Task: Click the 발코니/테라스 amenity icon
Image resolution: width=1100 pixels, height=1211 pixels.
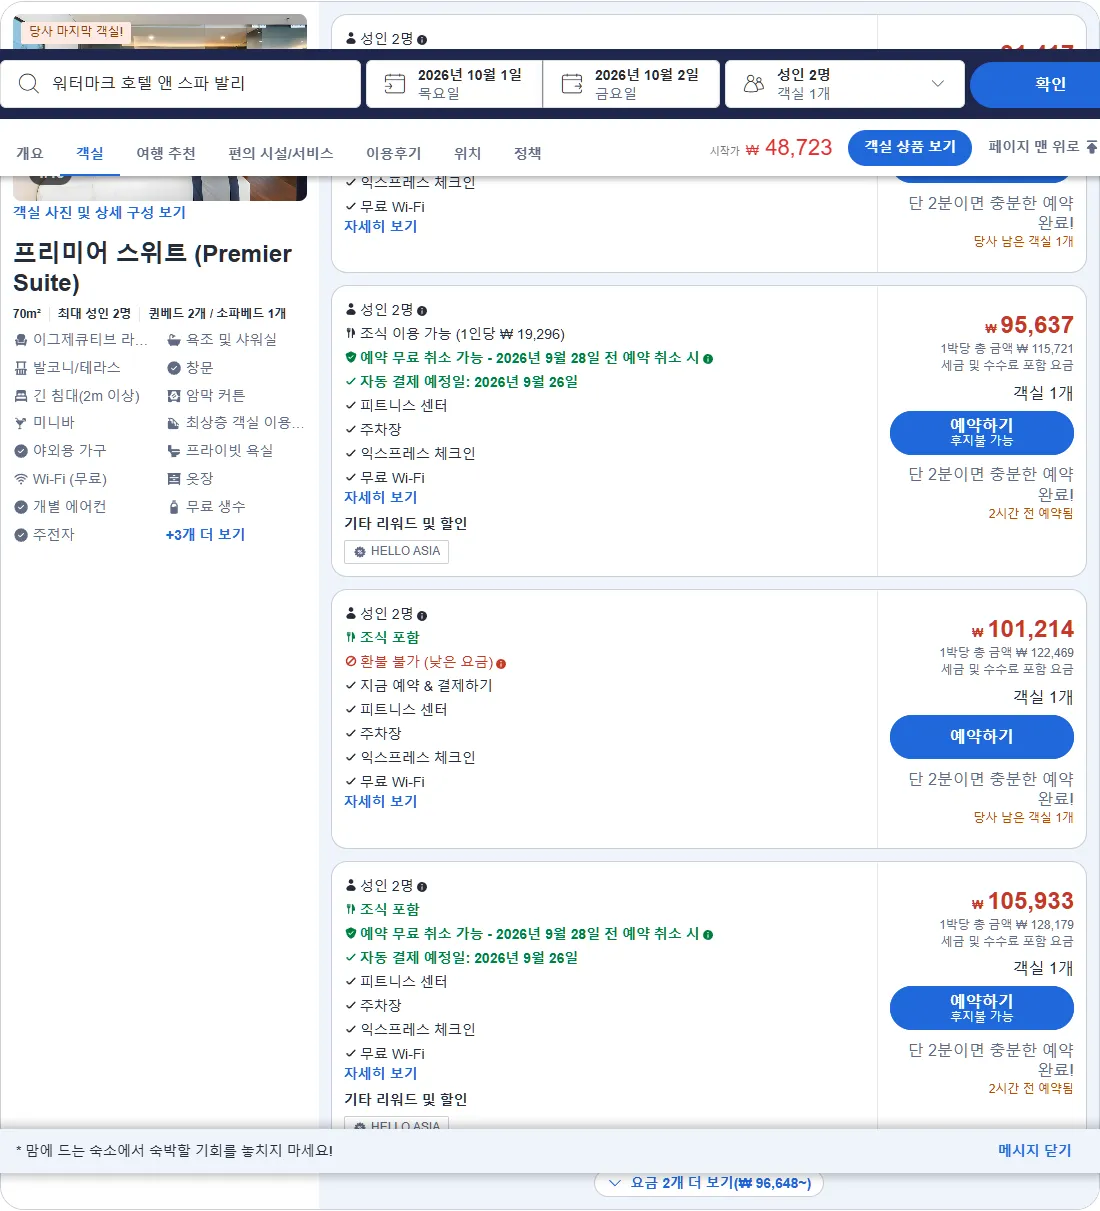Action: [x=21, y=368]
